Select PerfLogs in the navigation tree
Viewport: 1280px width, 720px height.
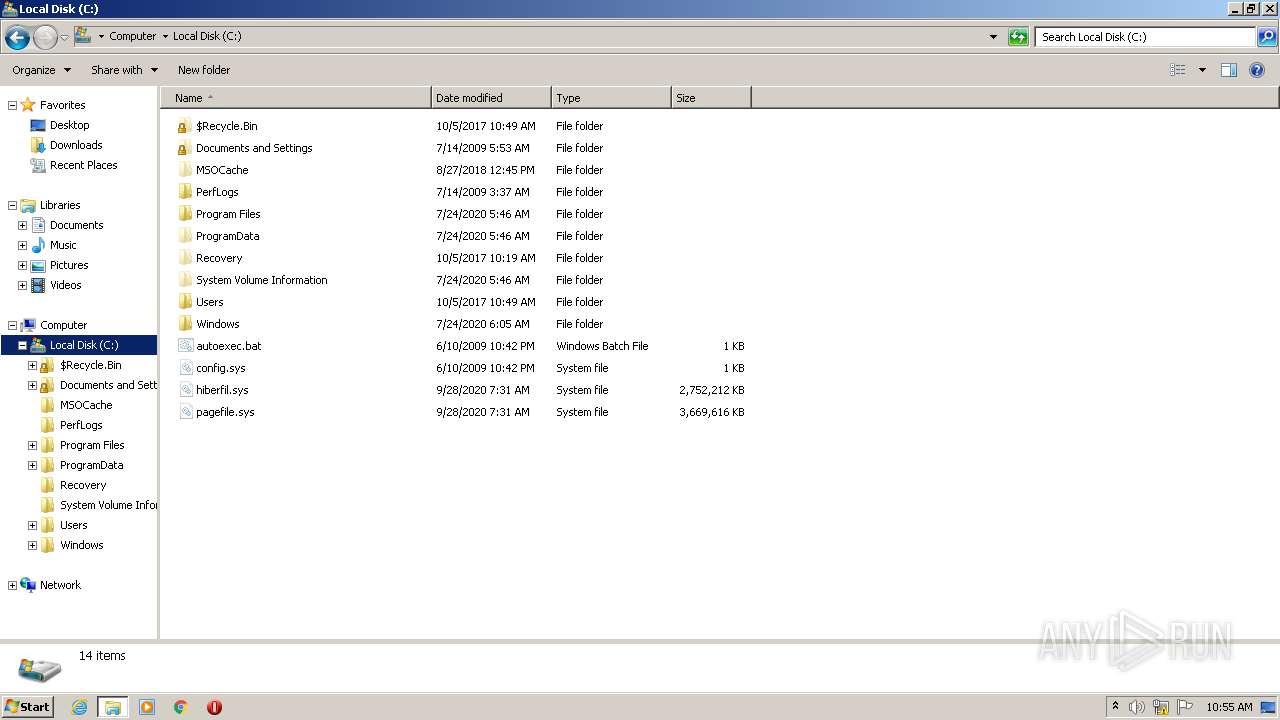tap(81, 425)
